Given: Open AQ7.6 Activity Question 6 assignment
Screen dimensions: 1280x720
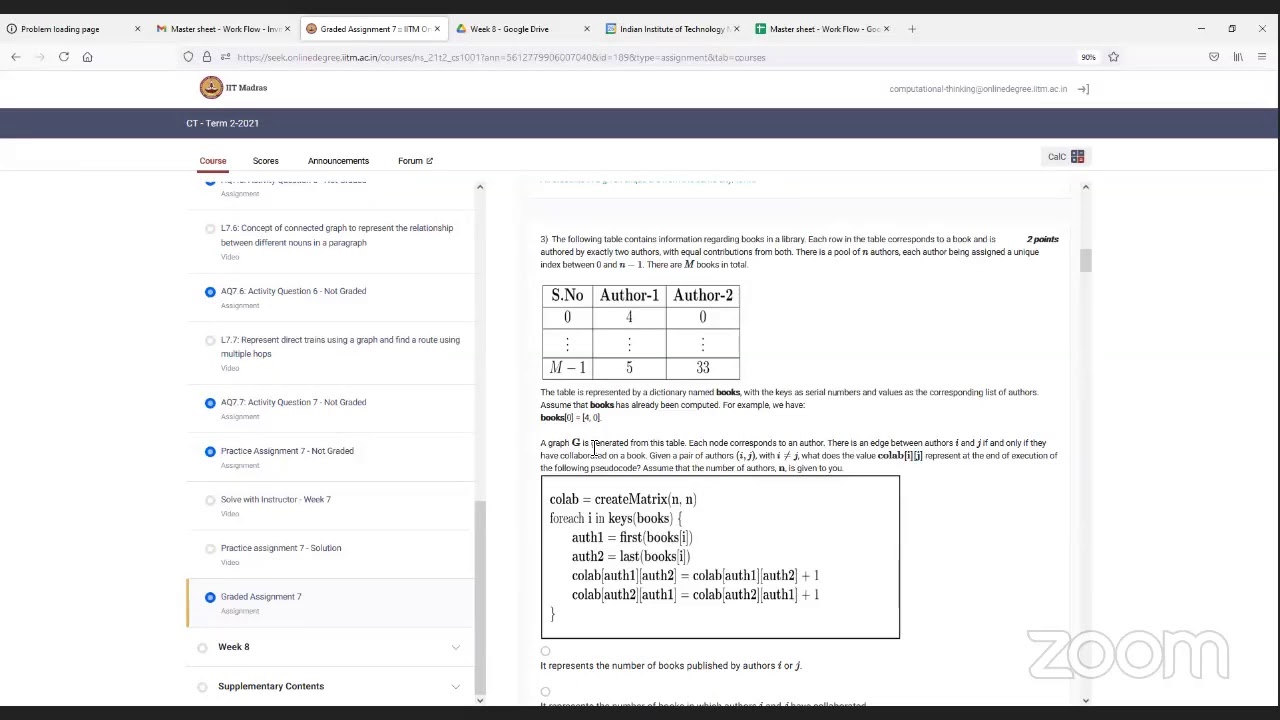Looking at the screenshot, I should [x=293, y=291].
